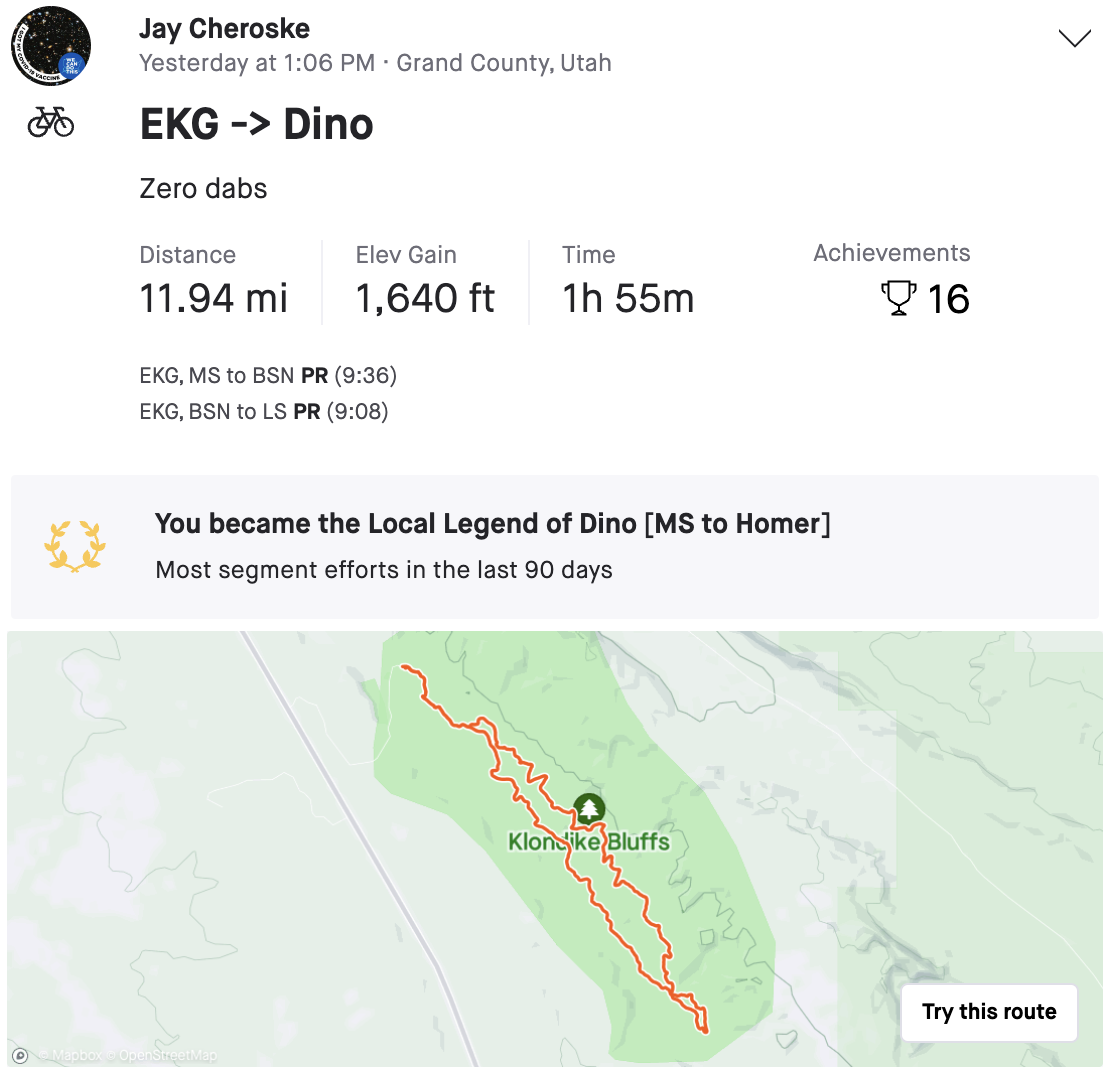Open the EKG, BSN to LS segment

tap(212, 411)
